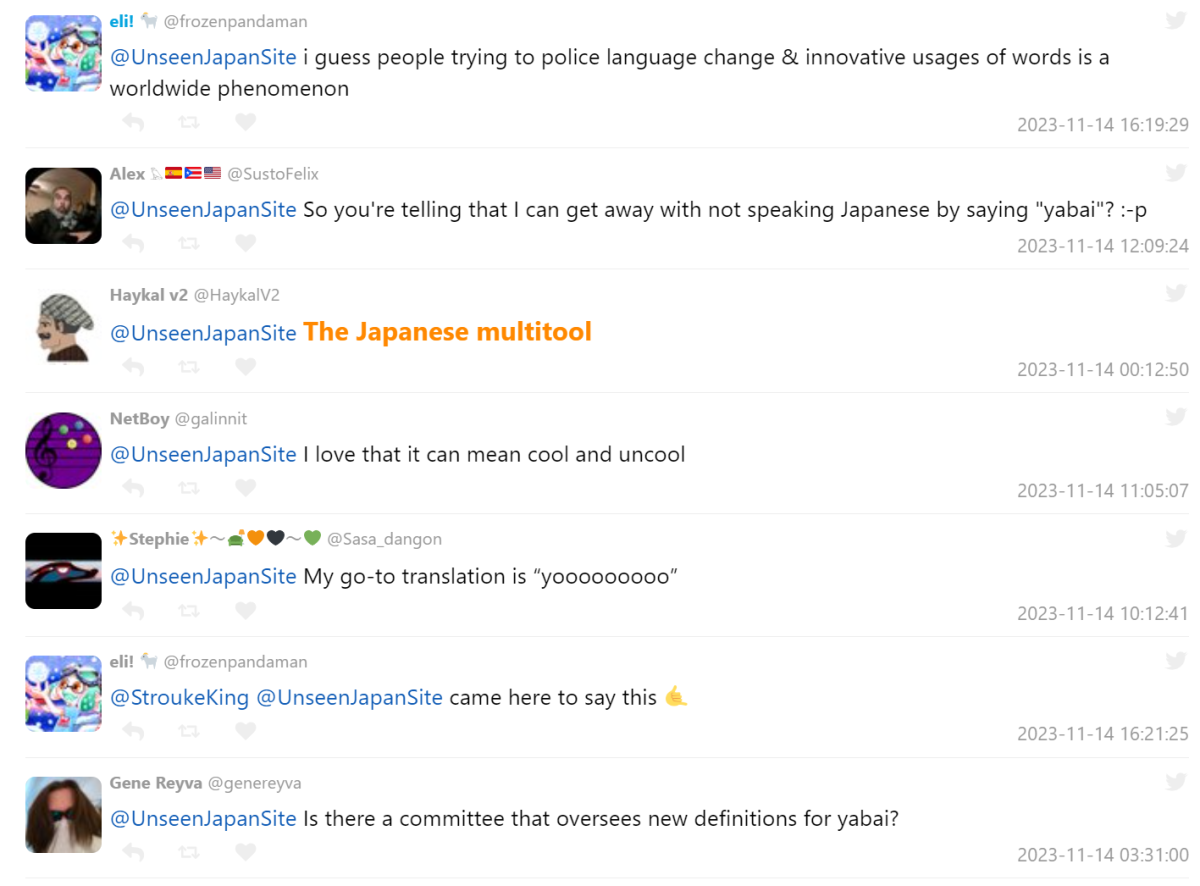Image resolution: width=1200 pixels, height=886 pixels.
Task: Like eli's "came here to say this" tweet
Action: click(x=245, y=731)
